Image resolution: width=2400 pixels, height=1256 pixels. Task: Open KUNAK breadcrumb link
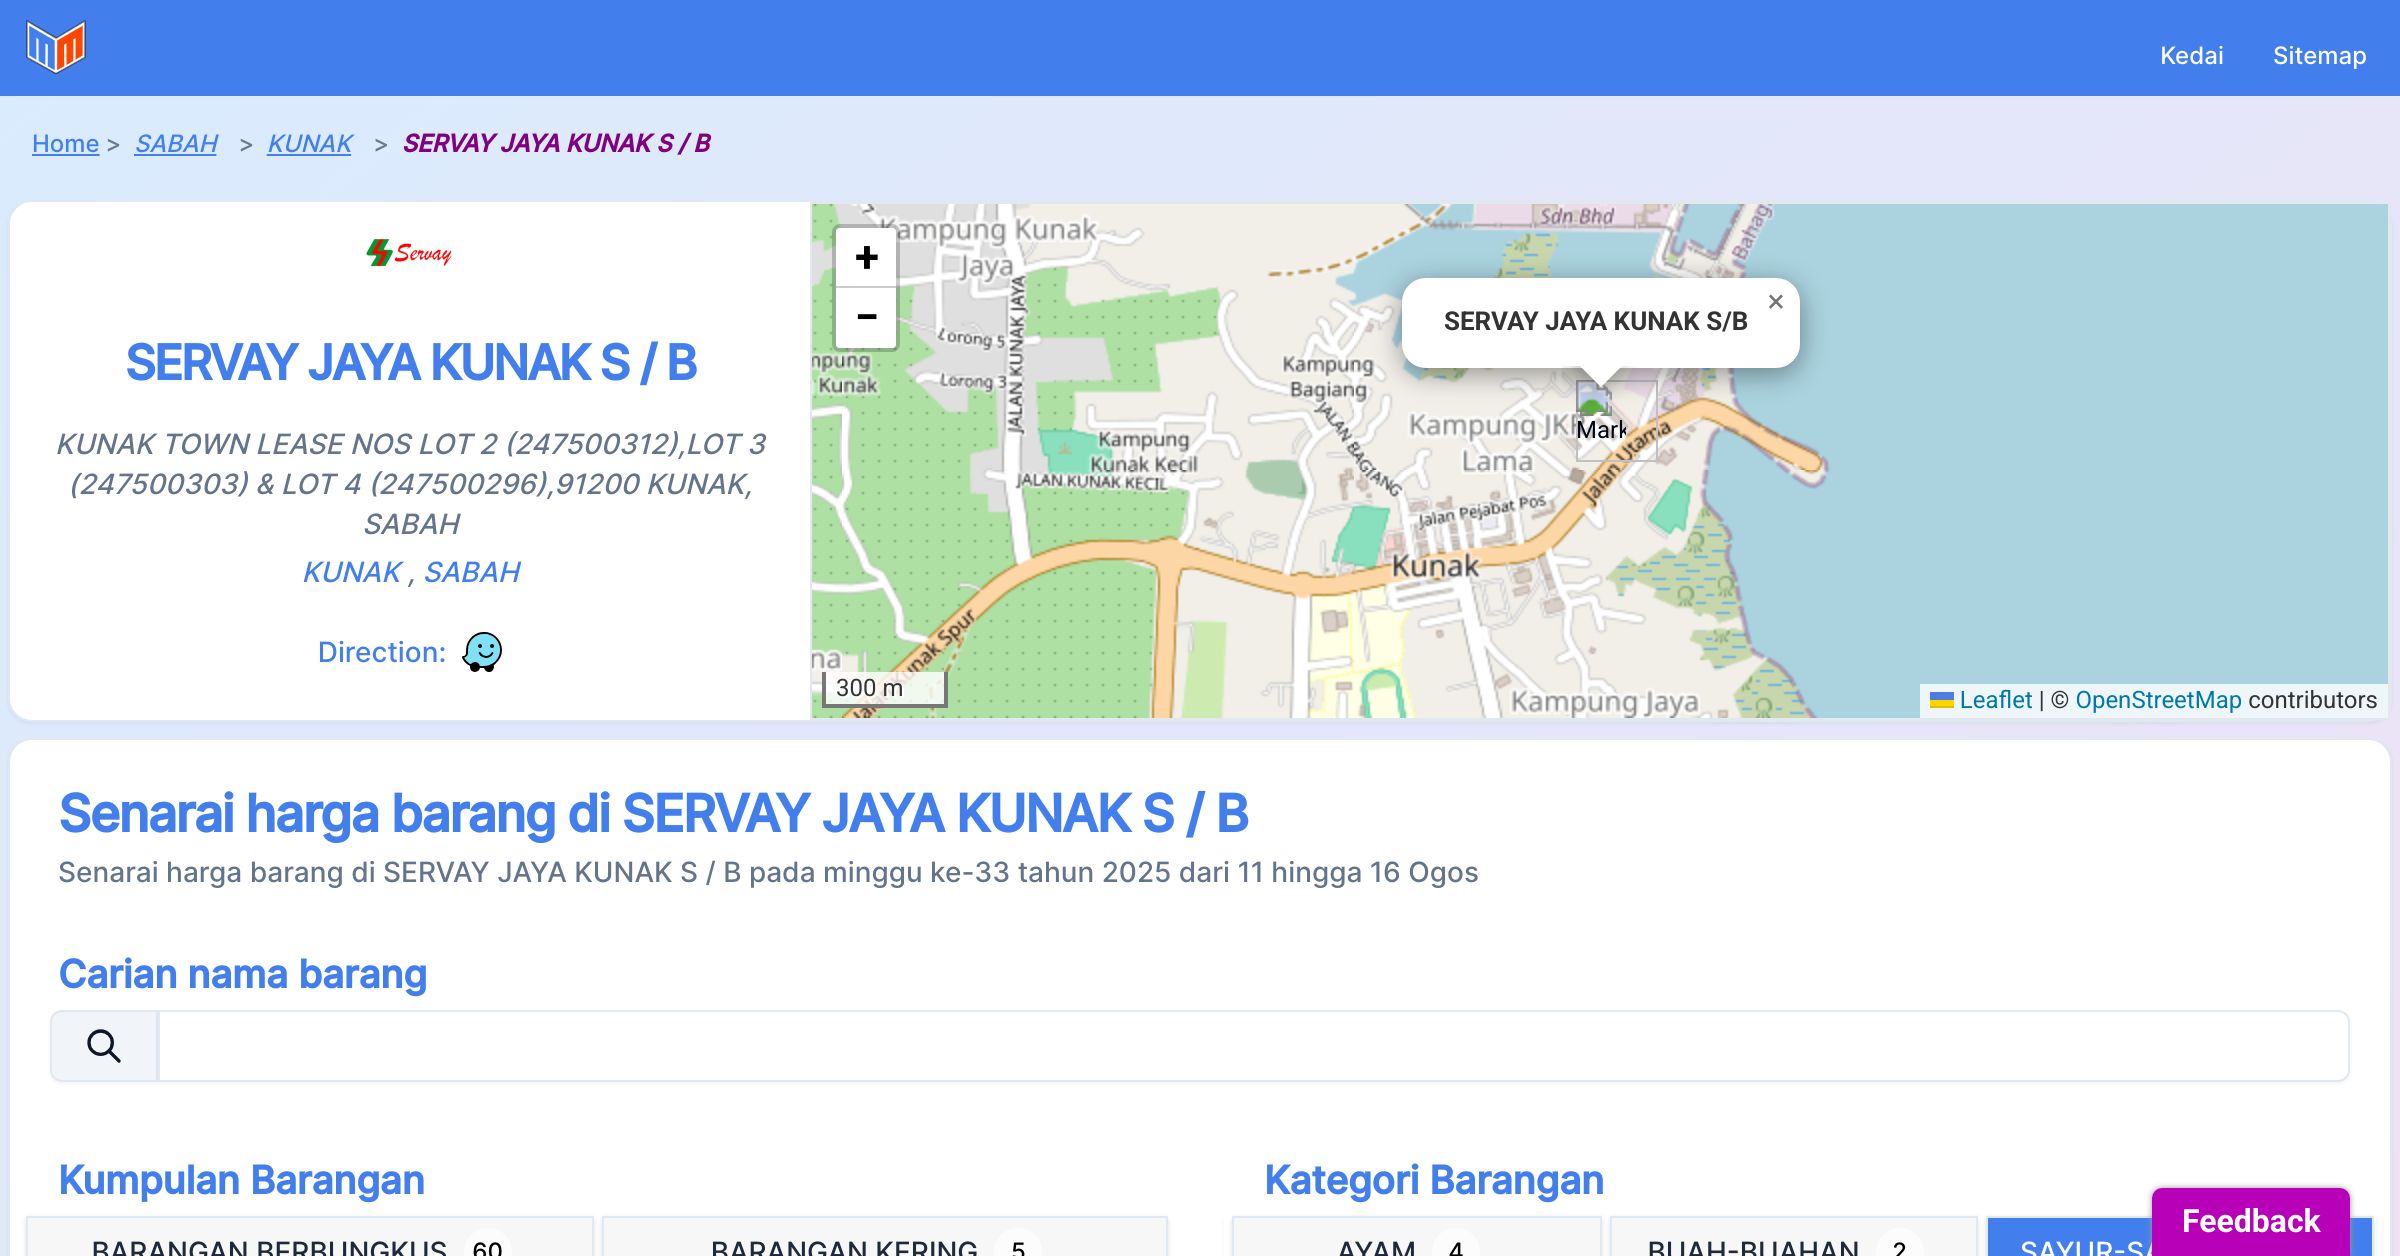pos(310,143)
